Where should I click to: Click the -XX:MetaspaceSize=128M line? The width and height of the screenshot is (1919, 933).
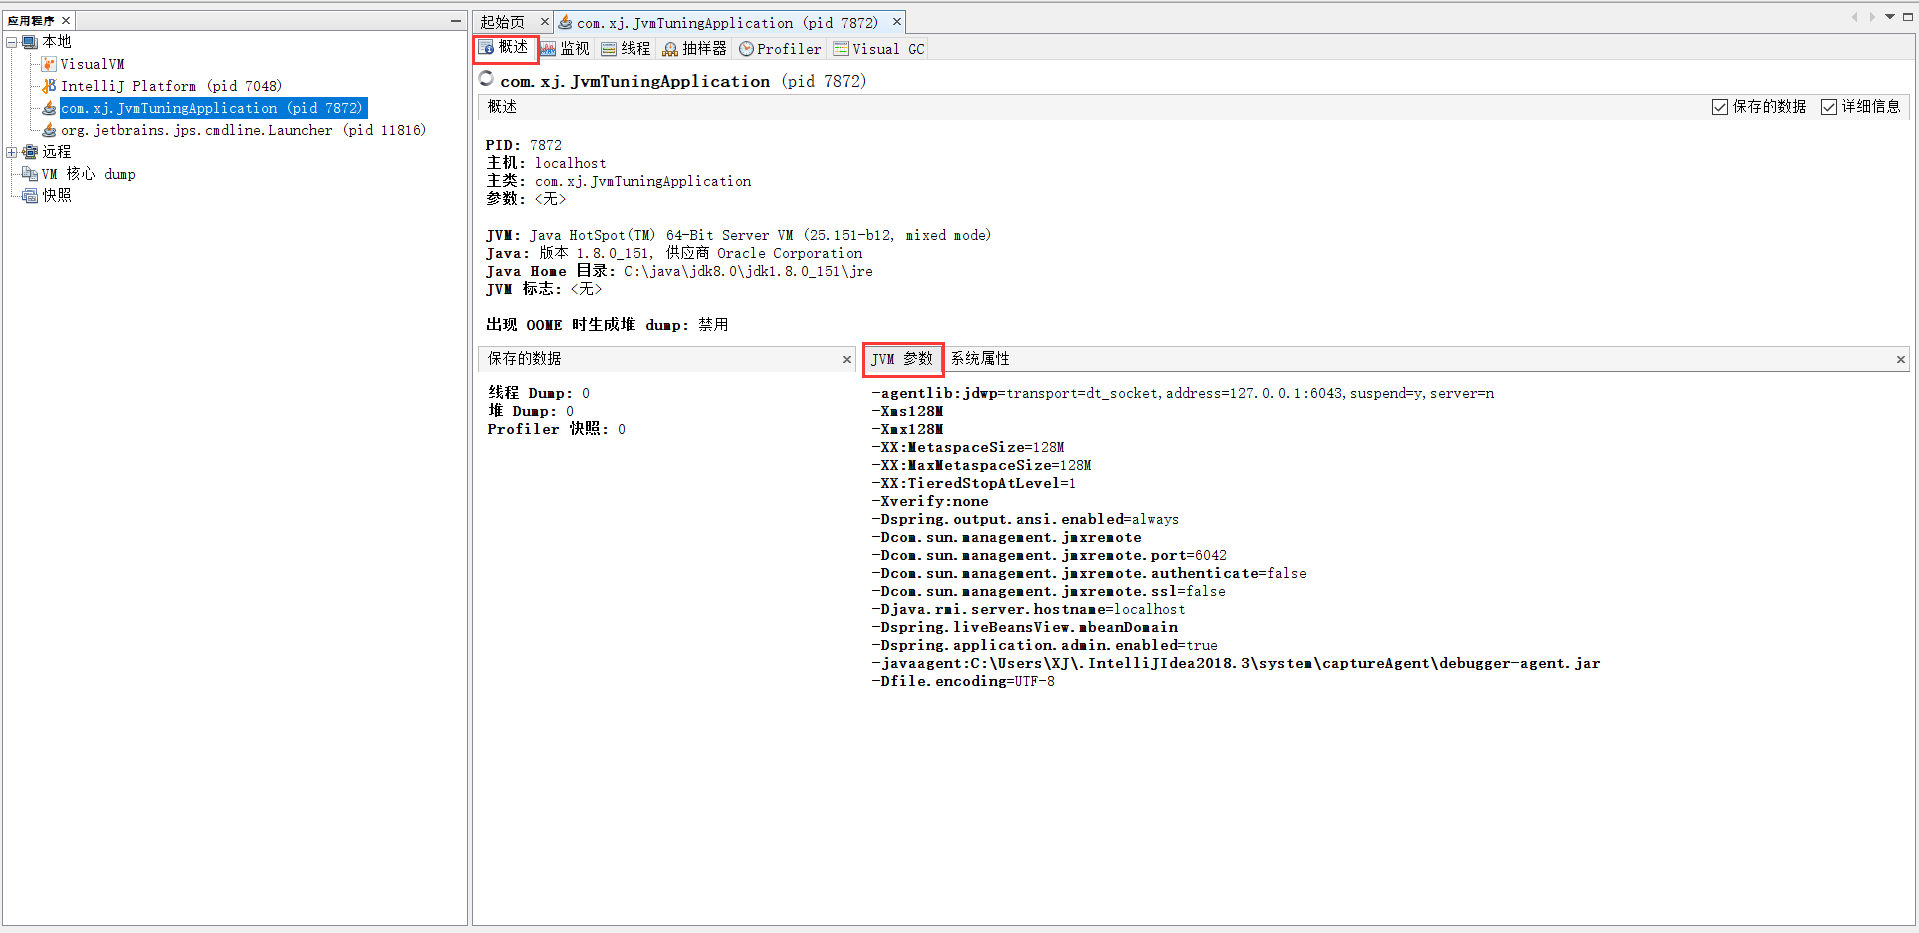(x=968, y=448)
